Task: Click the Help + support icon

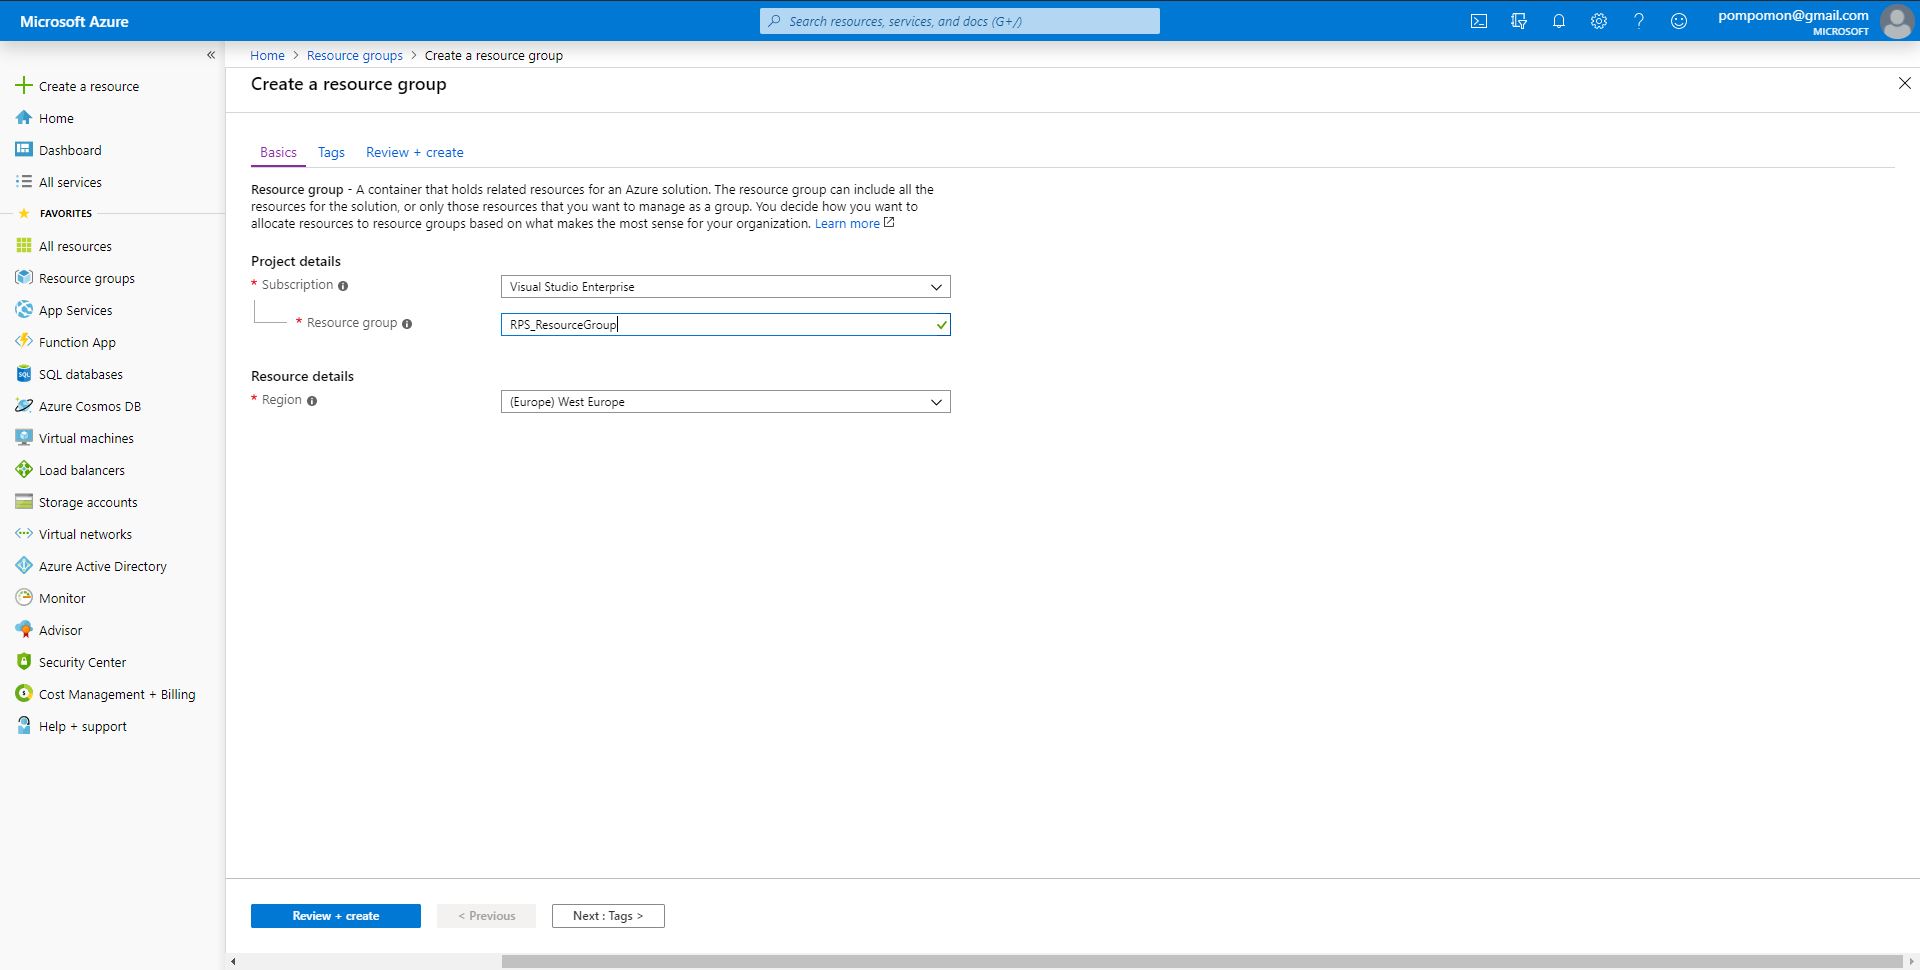Action: coord(24,726)
